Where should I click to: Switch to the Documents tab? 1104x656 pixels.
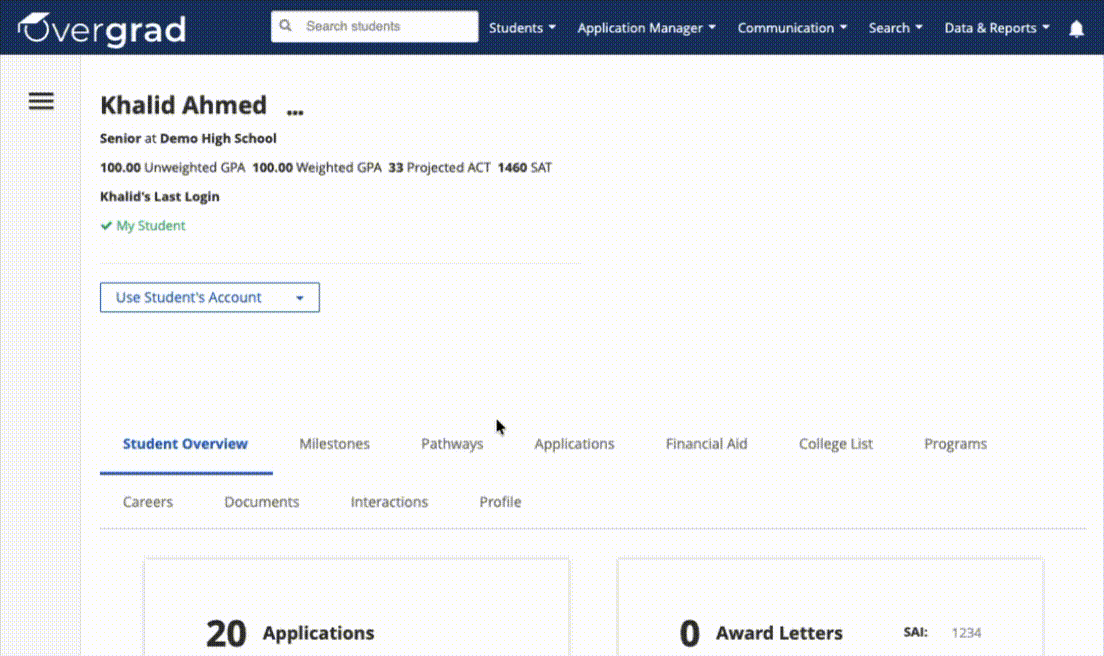coord(262,502)
